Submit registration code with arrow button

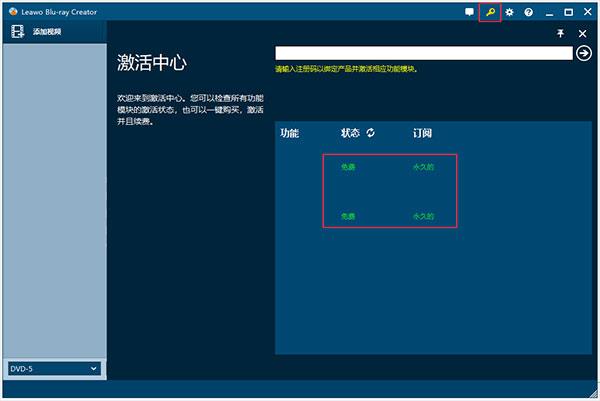tap(584, 53)
